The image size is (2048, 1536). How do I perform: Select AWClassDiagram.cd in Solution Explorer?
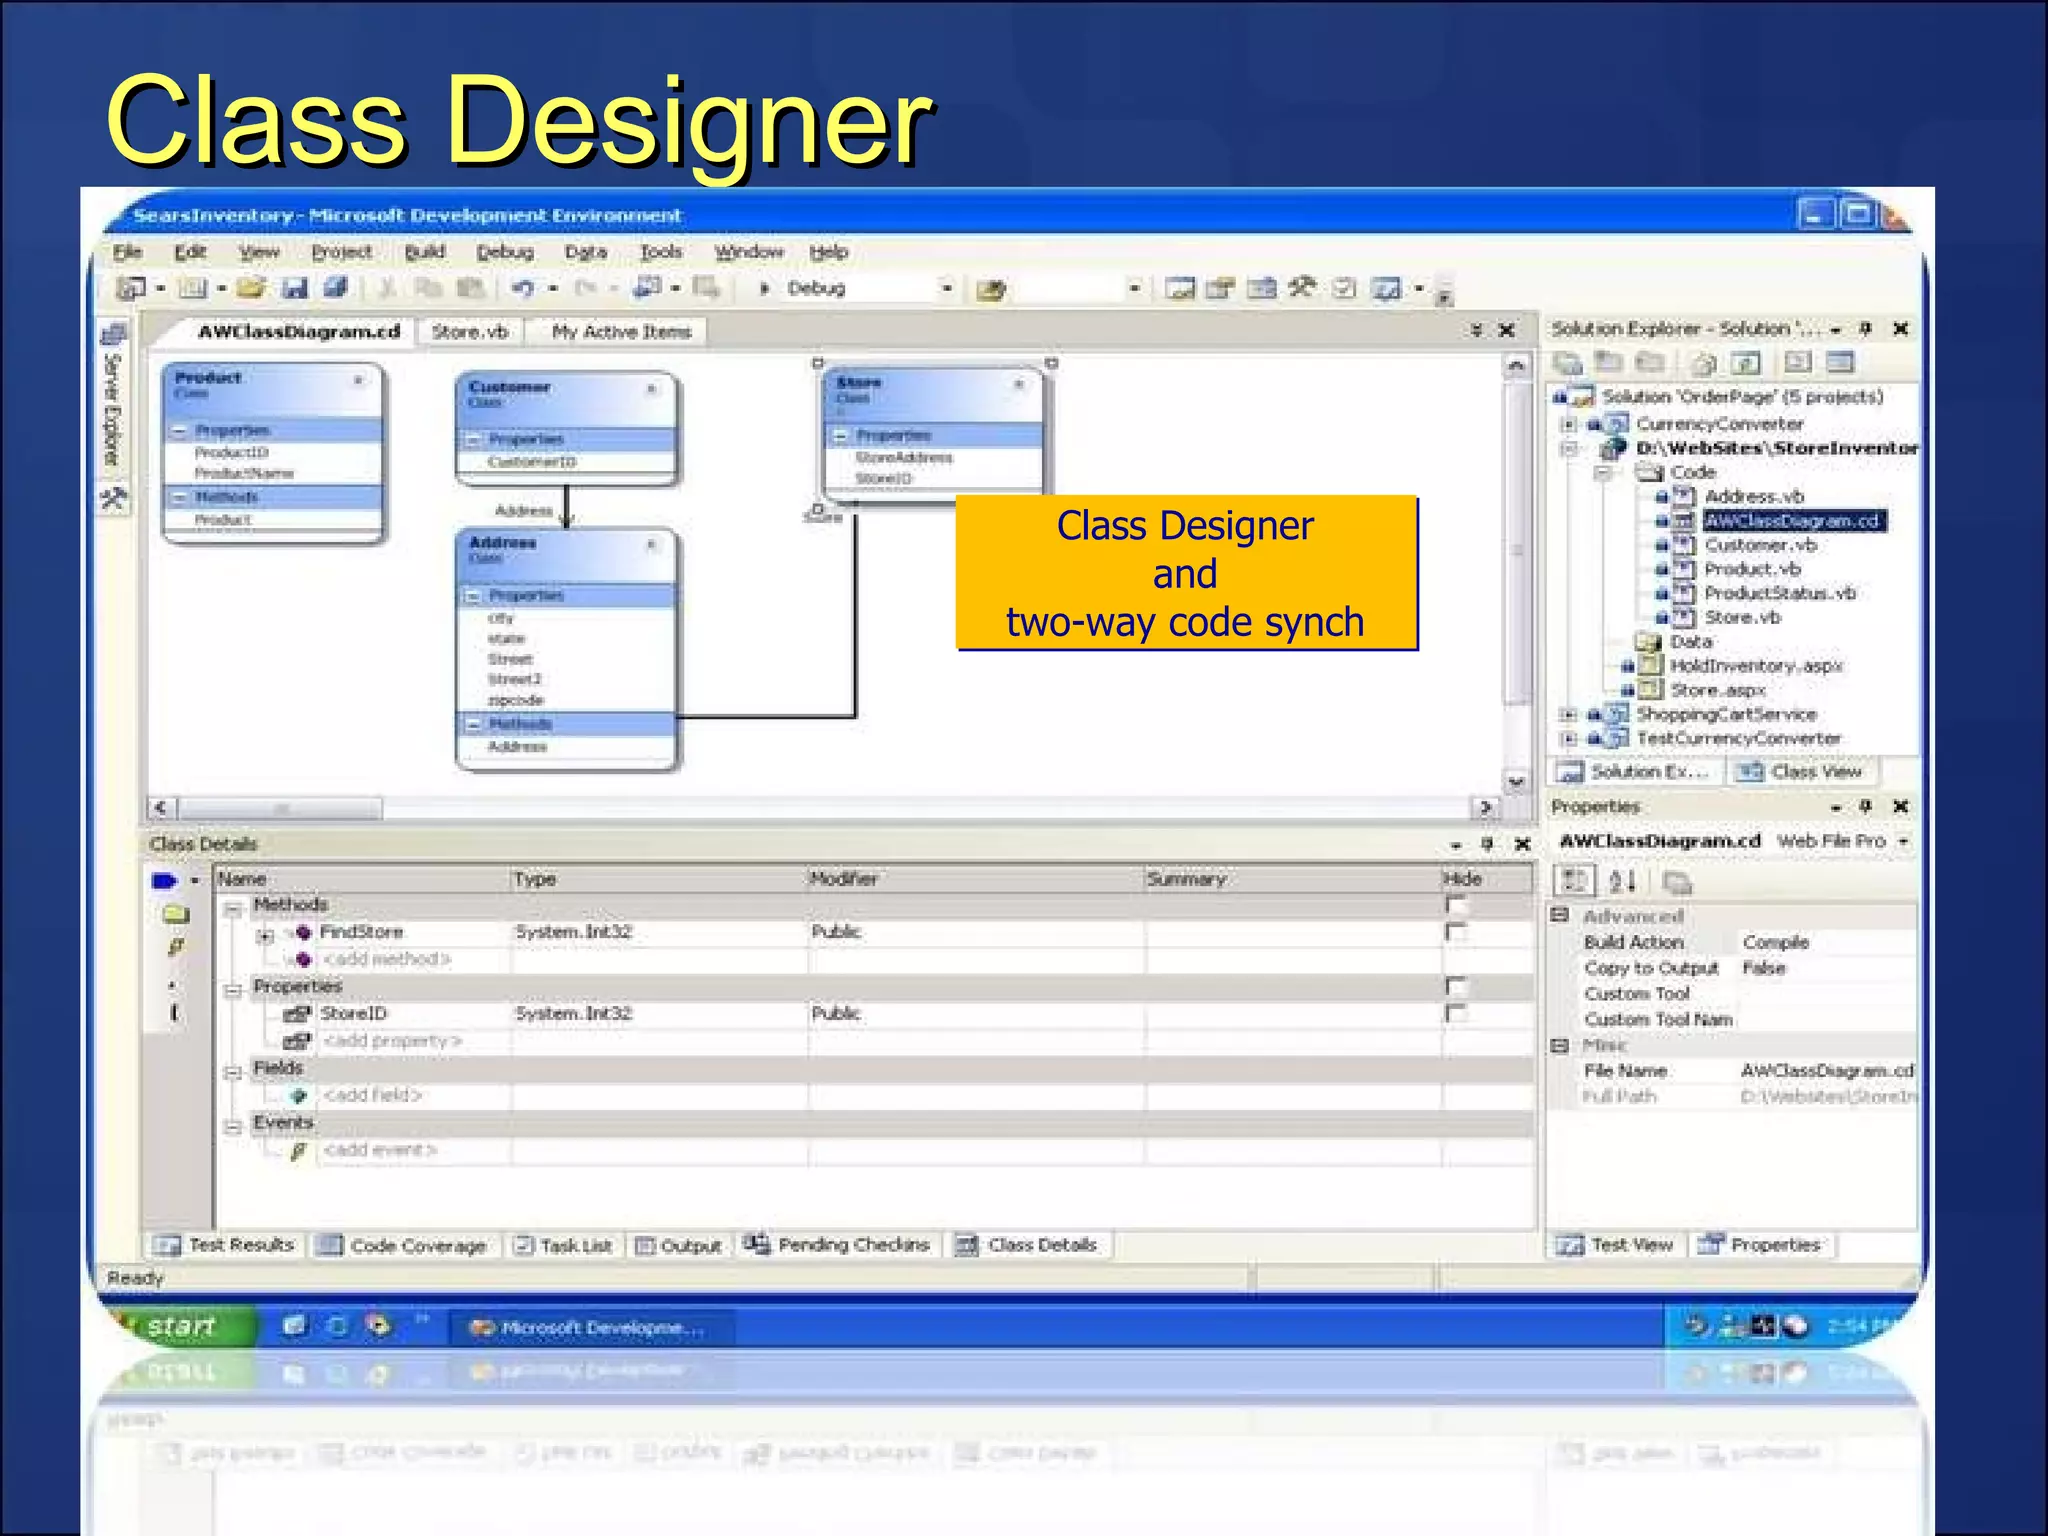point(1794,521)
